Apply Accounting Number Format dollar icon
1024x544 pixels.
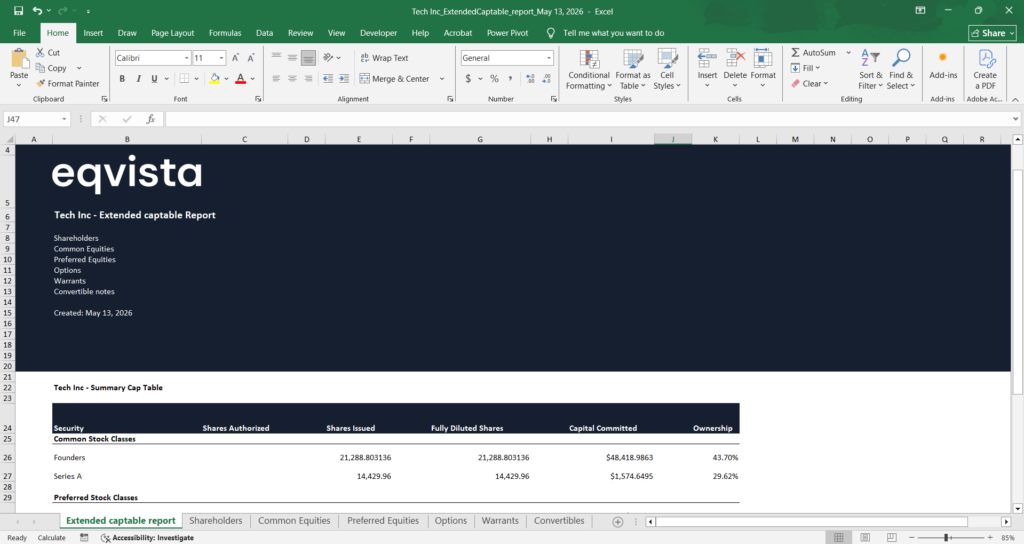point(468,78)
